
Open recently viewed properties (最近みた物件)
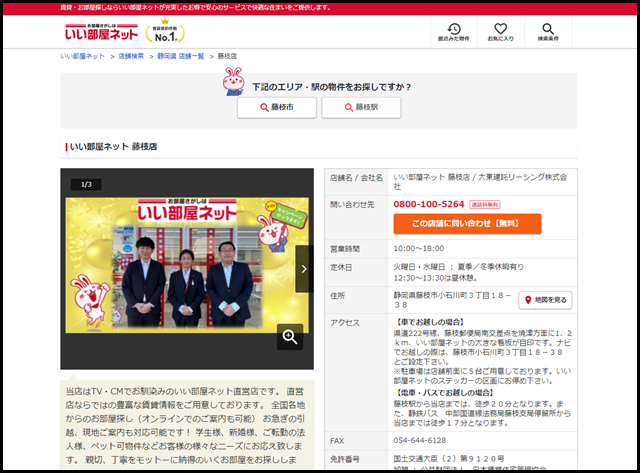pyautogui.click(x=453, y=32)
